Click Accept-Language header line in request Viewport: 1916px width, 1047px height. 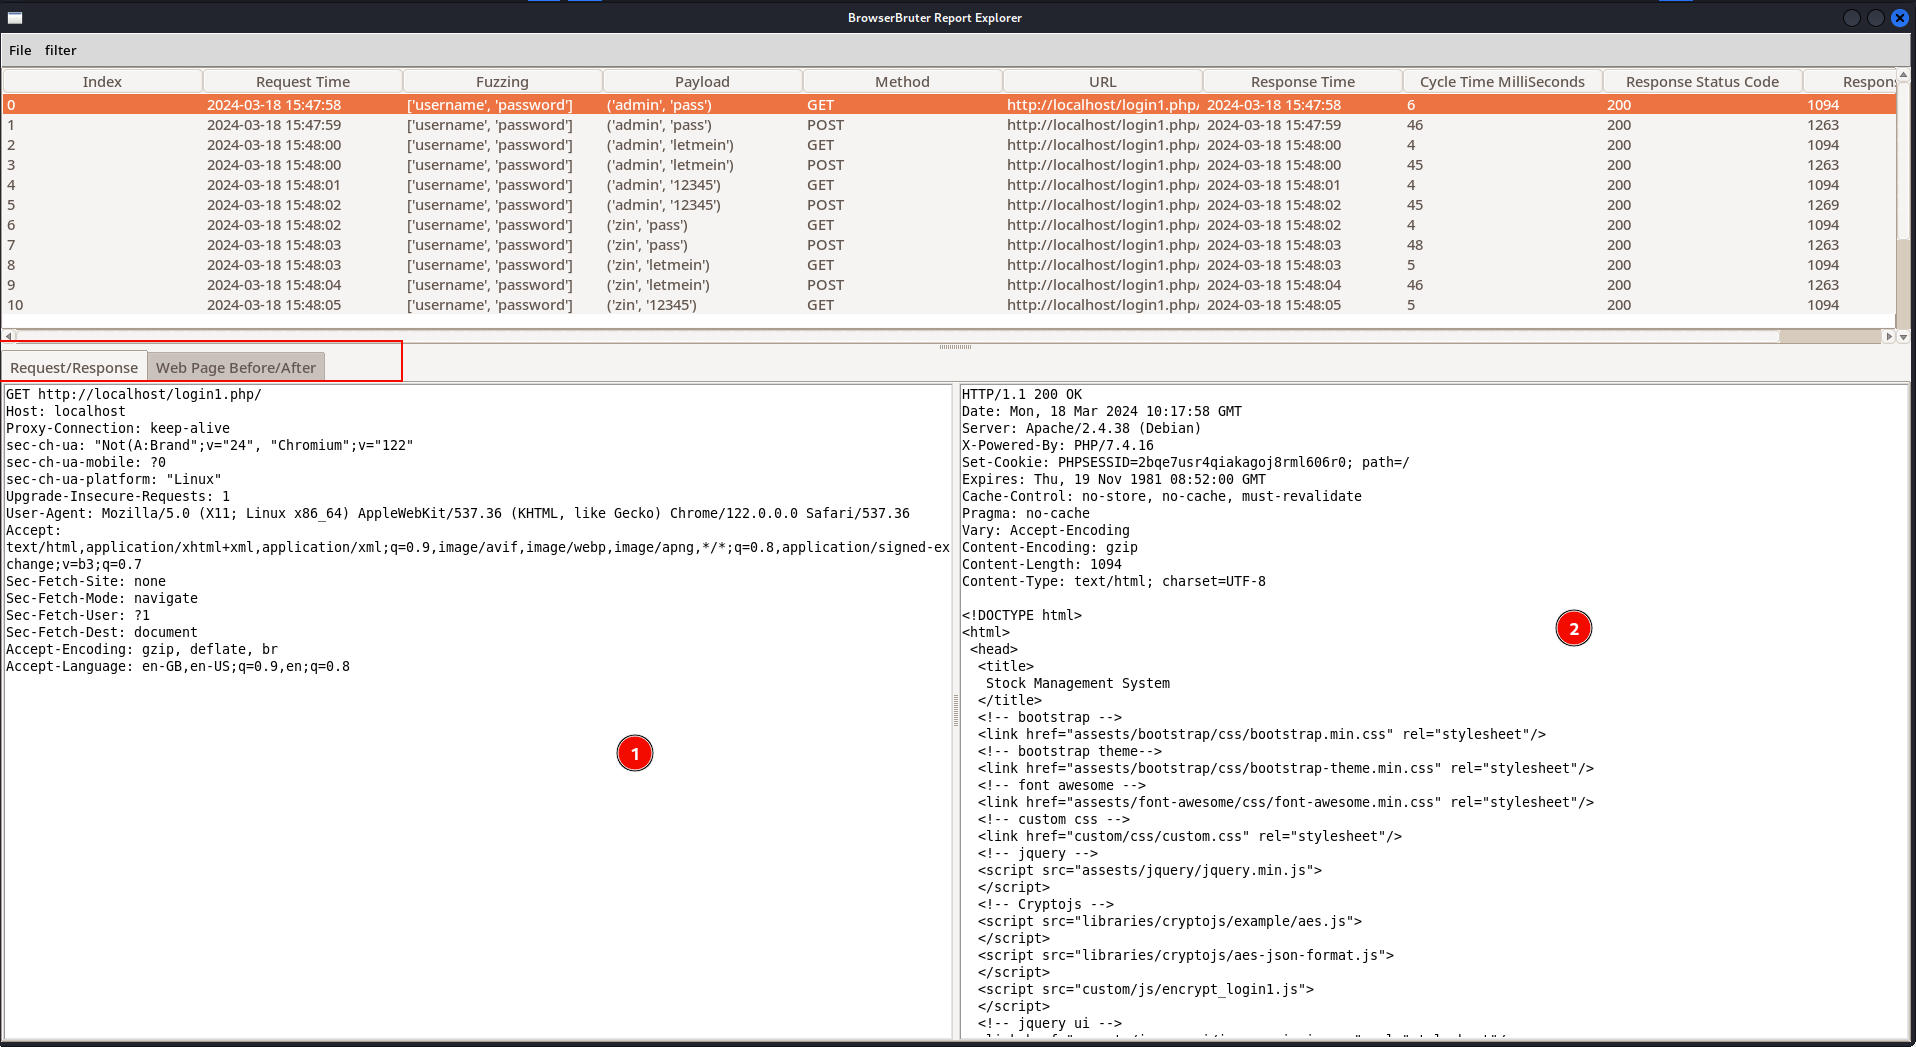coord(178,666)
